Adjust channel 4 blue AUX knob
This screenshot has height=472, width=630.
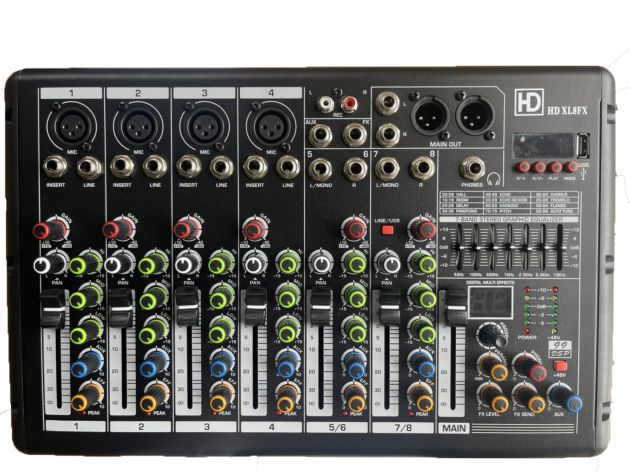click(288, 364)
